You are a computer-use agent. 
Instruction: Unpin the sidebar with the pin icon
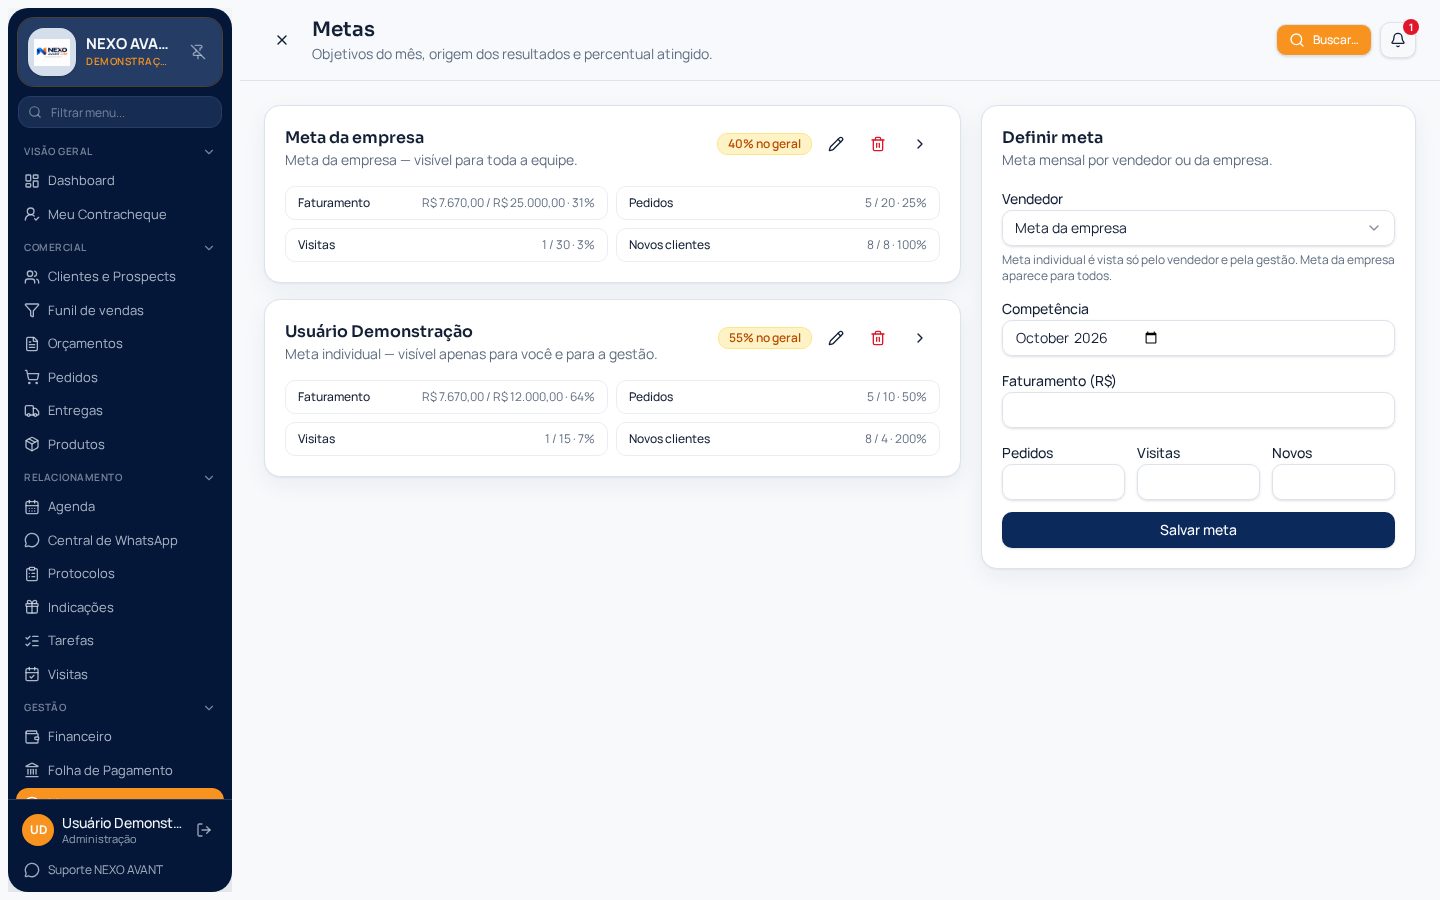(198, 52)
